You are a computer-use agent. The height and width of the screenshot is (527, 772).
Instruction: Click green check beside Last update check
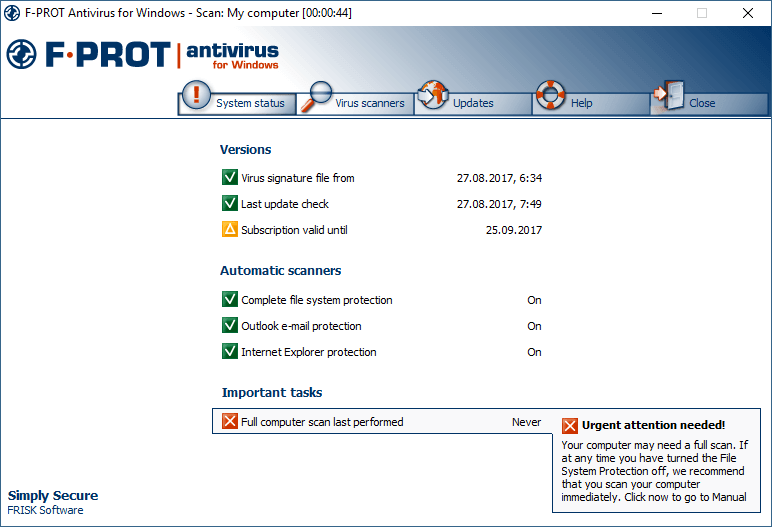point(230,203)
